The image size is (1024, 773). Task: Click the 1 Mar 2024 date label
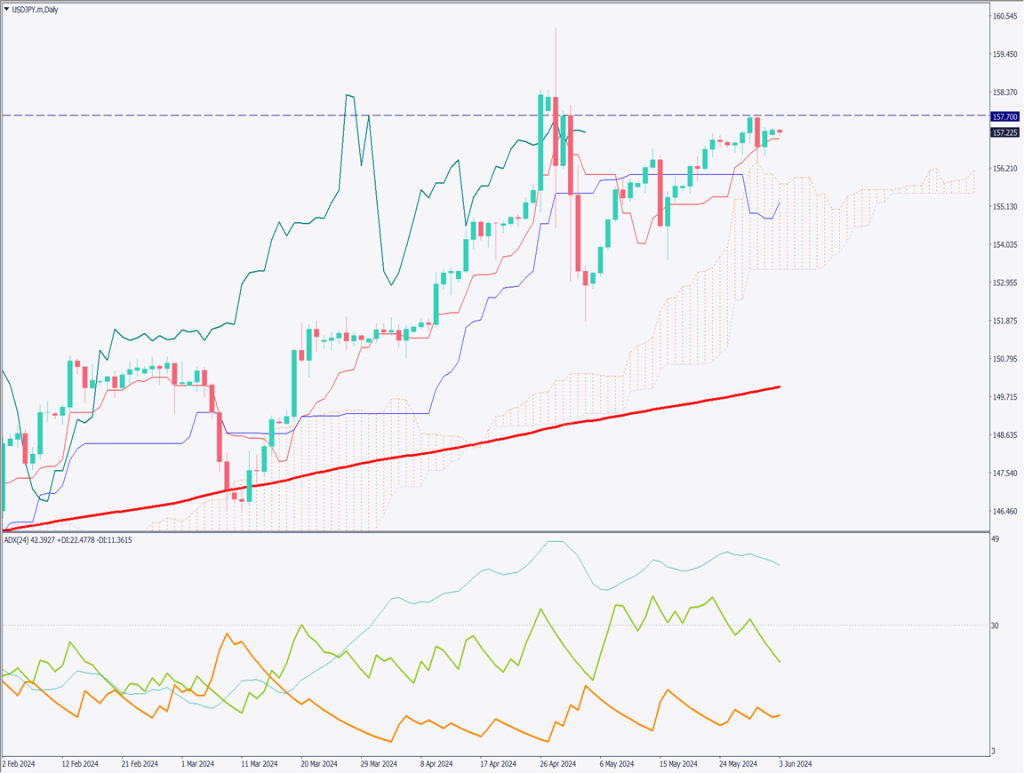(198, 764)
